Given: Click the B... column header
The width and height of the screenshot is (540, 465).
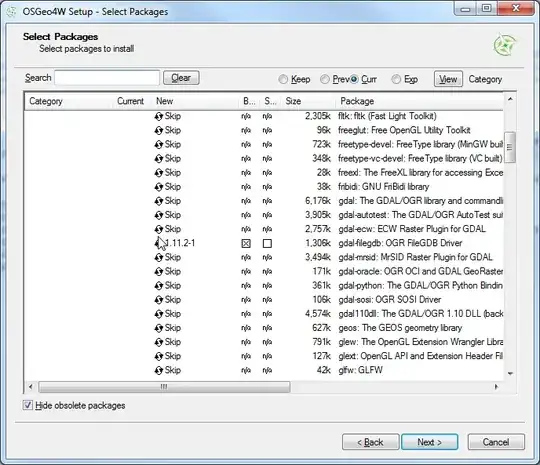Looking at the screenshot, I should [x=249, y=101].
